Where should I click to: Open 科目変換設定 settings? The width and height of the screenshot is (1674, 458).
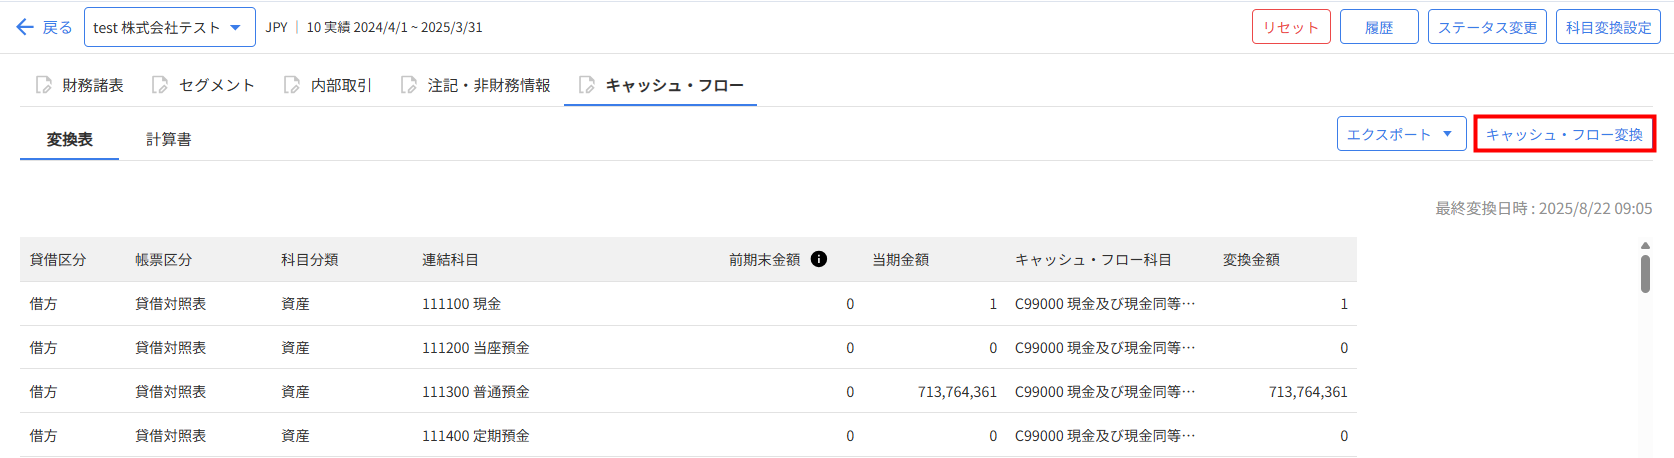click(x=1608, y=27)
